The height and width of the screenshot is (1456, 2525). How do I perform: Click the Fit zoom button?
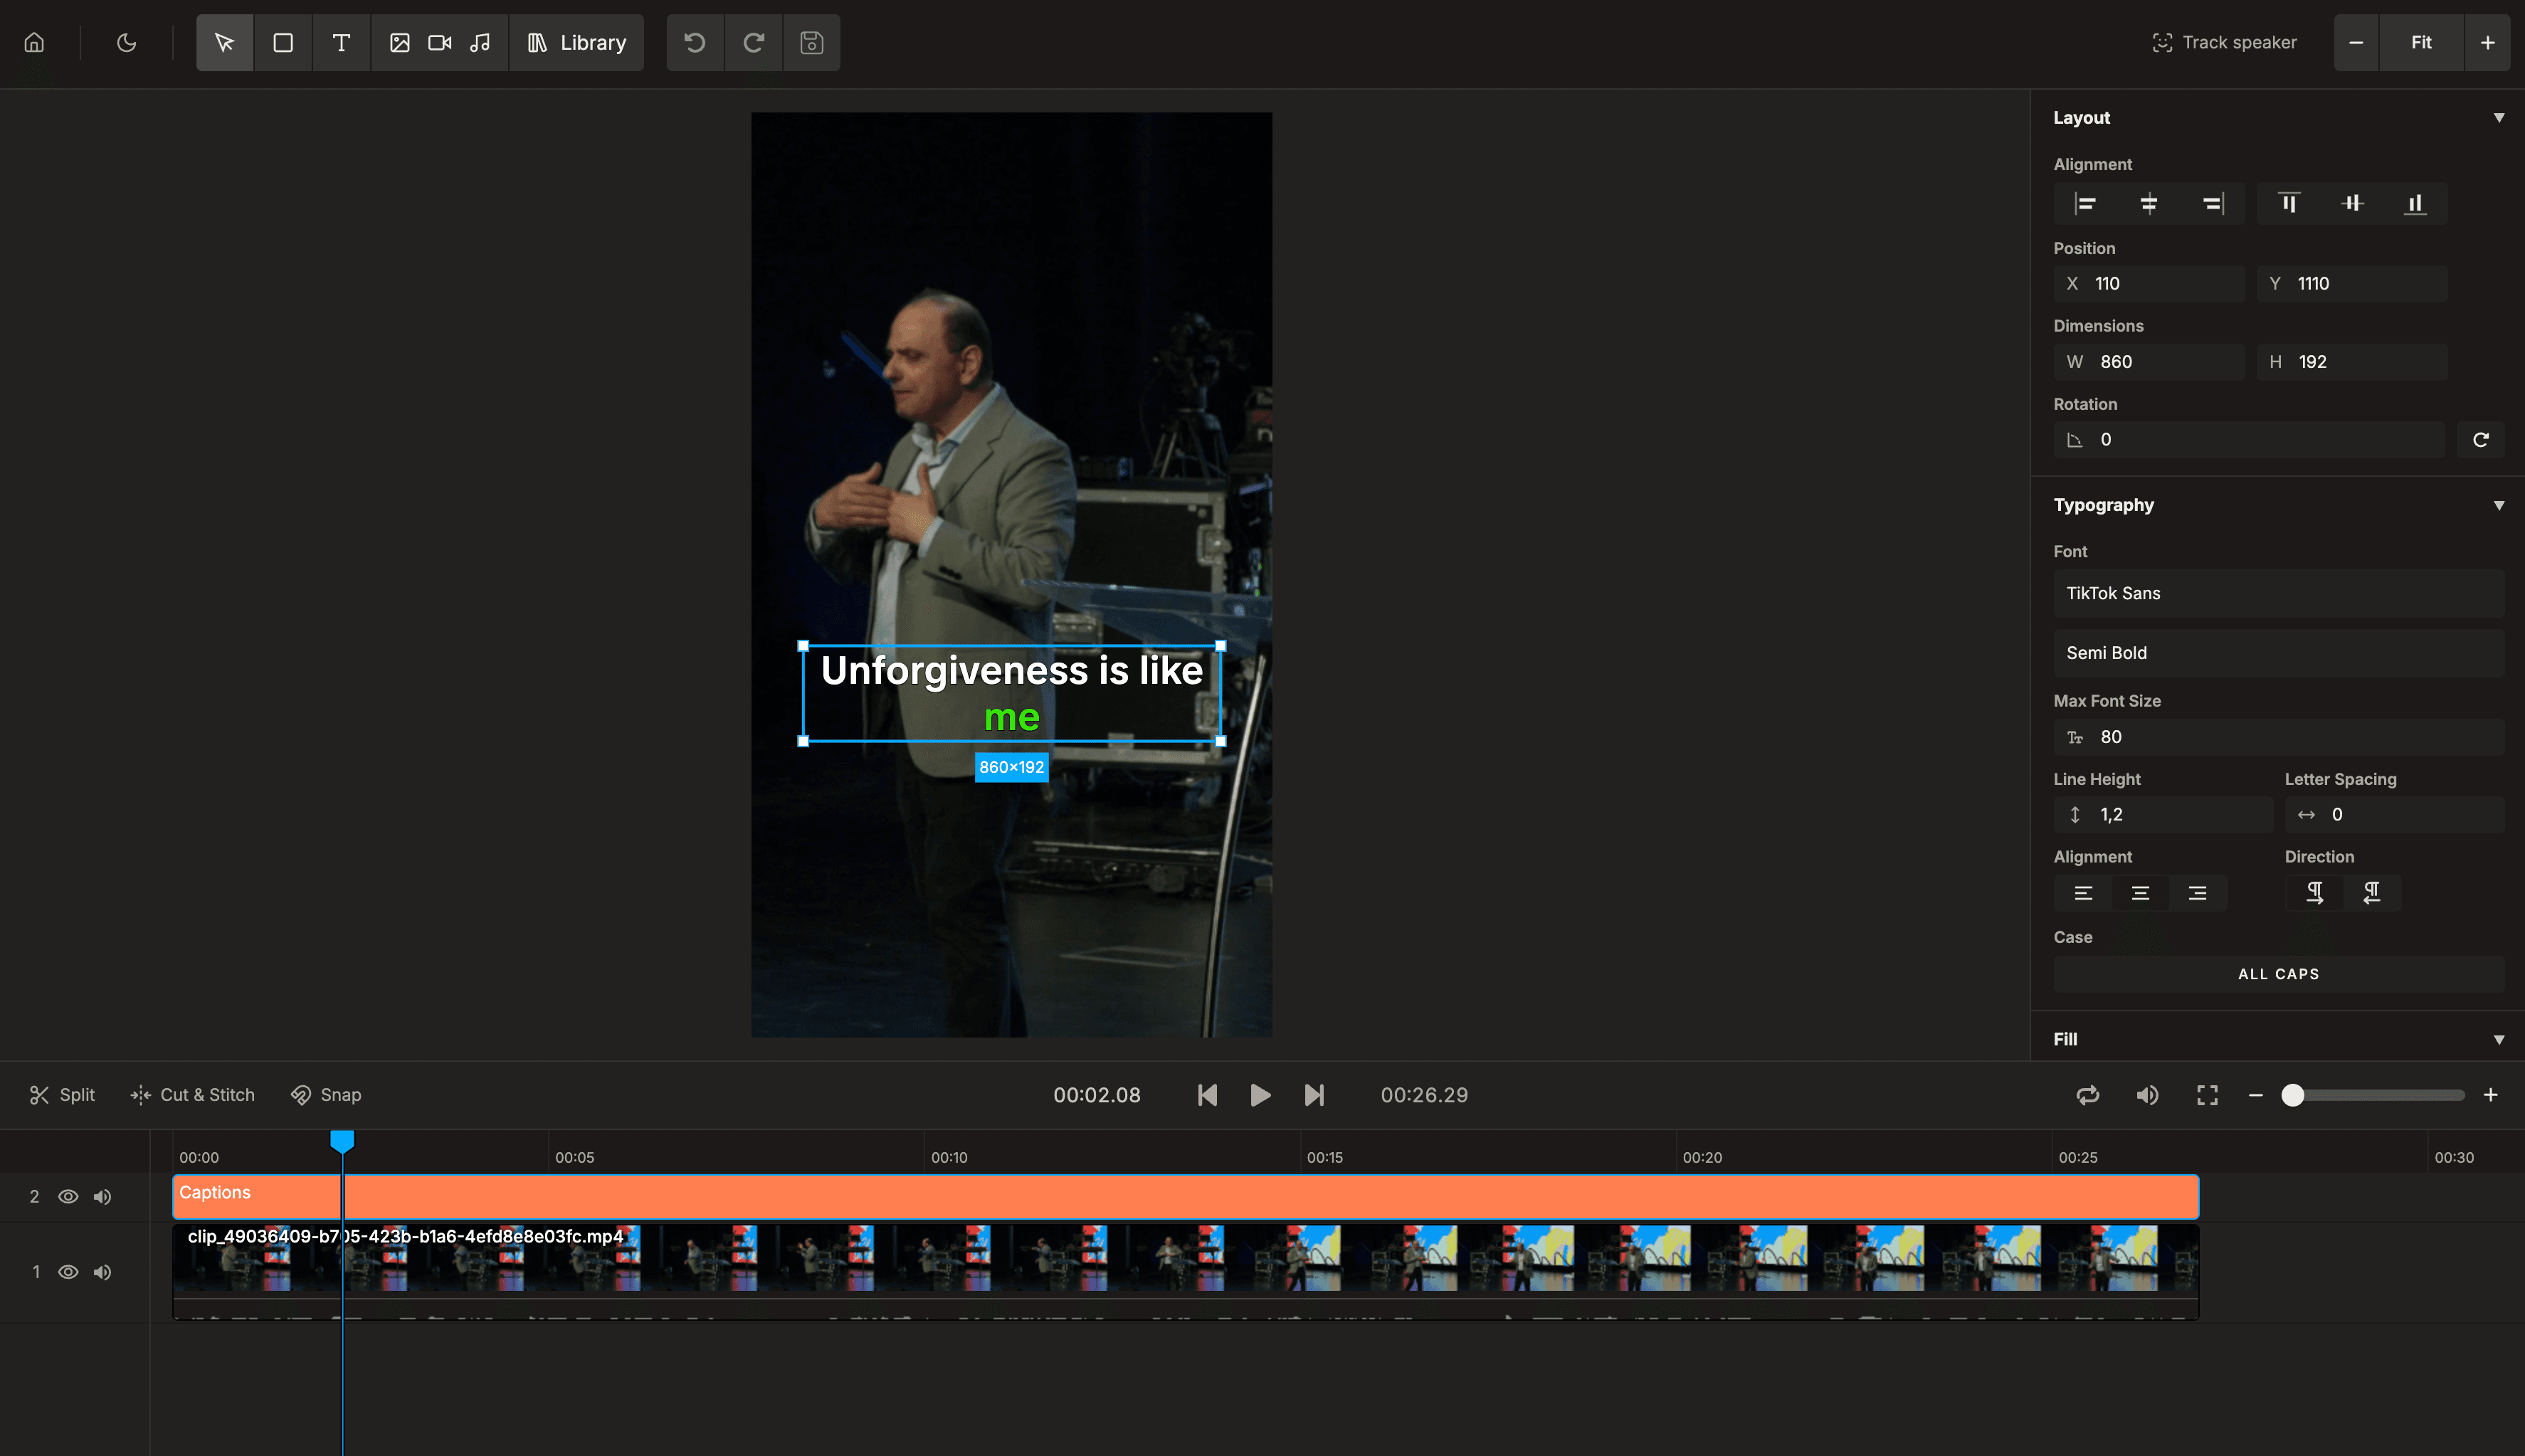(x=2421, y=42)
